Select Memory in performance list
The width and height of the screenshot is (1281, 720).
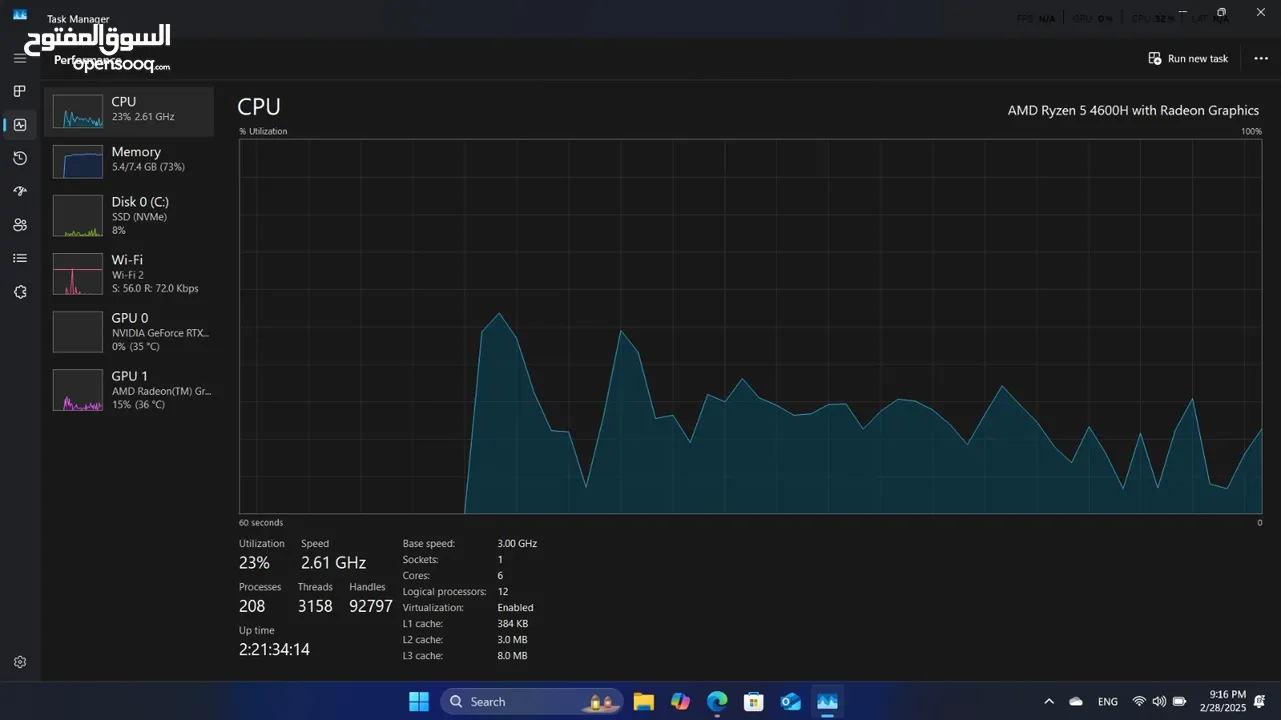(x=128, y=161)
